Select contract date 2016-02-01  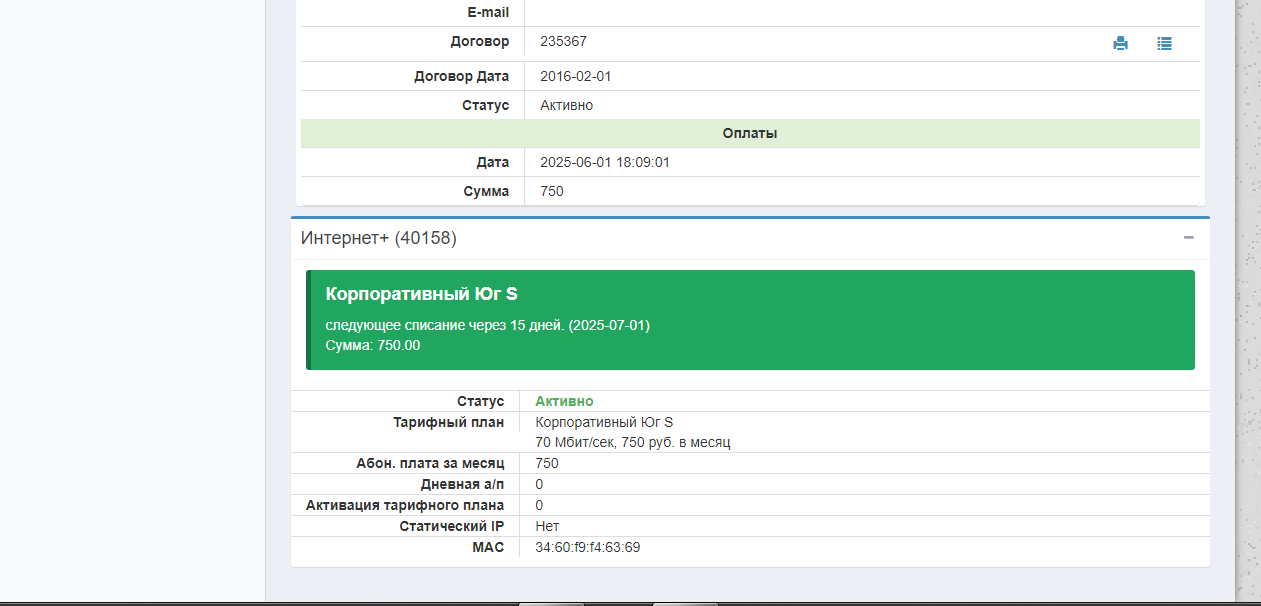(575, 76)
